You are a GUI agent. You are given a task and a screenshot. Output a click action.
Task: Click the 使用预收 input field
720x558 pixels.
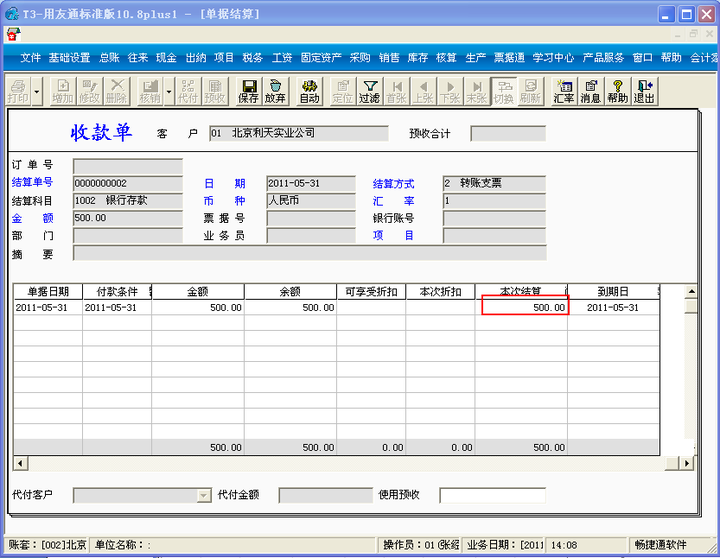click(x=492, y=496)
